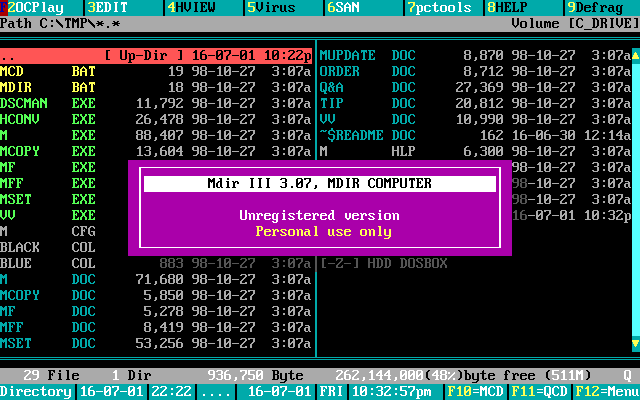Select file DSCMAN EXE
640x400 pixels.
[156, 103]
